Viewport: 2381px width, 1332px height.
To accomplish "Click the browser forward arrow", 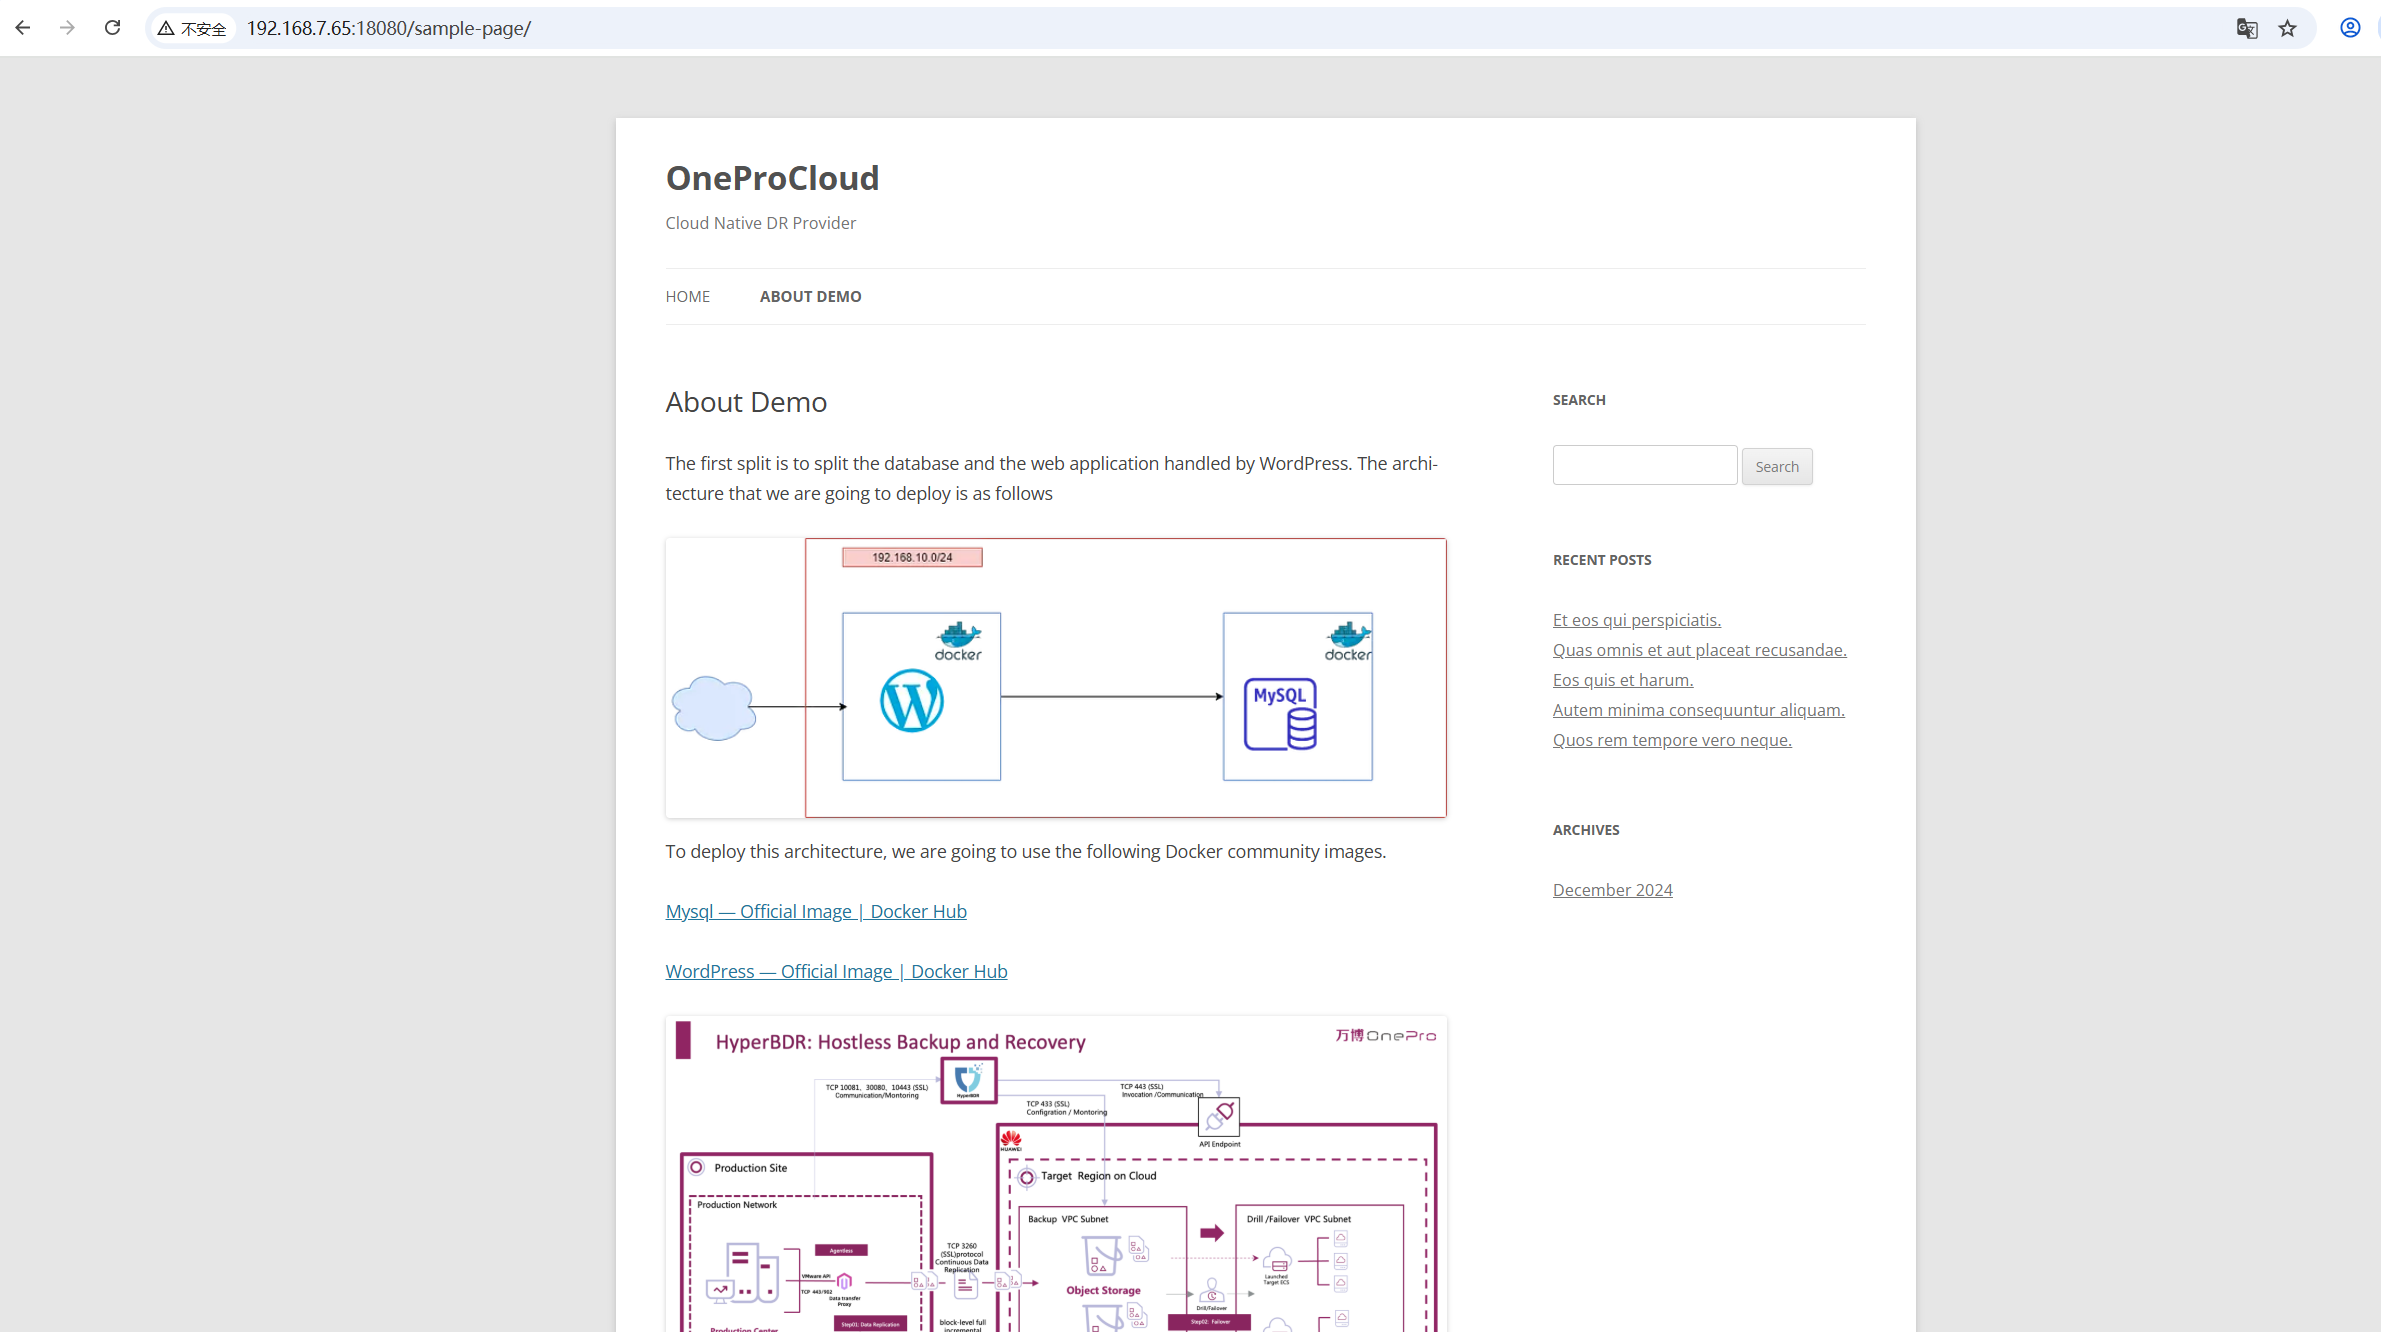I will [x=67, y=28].
